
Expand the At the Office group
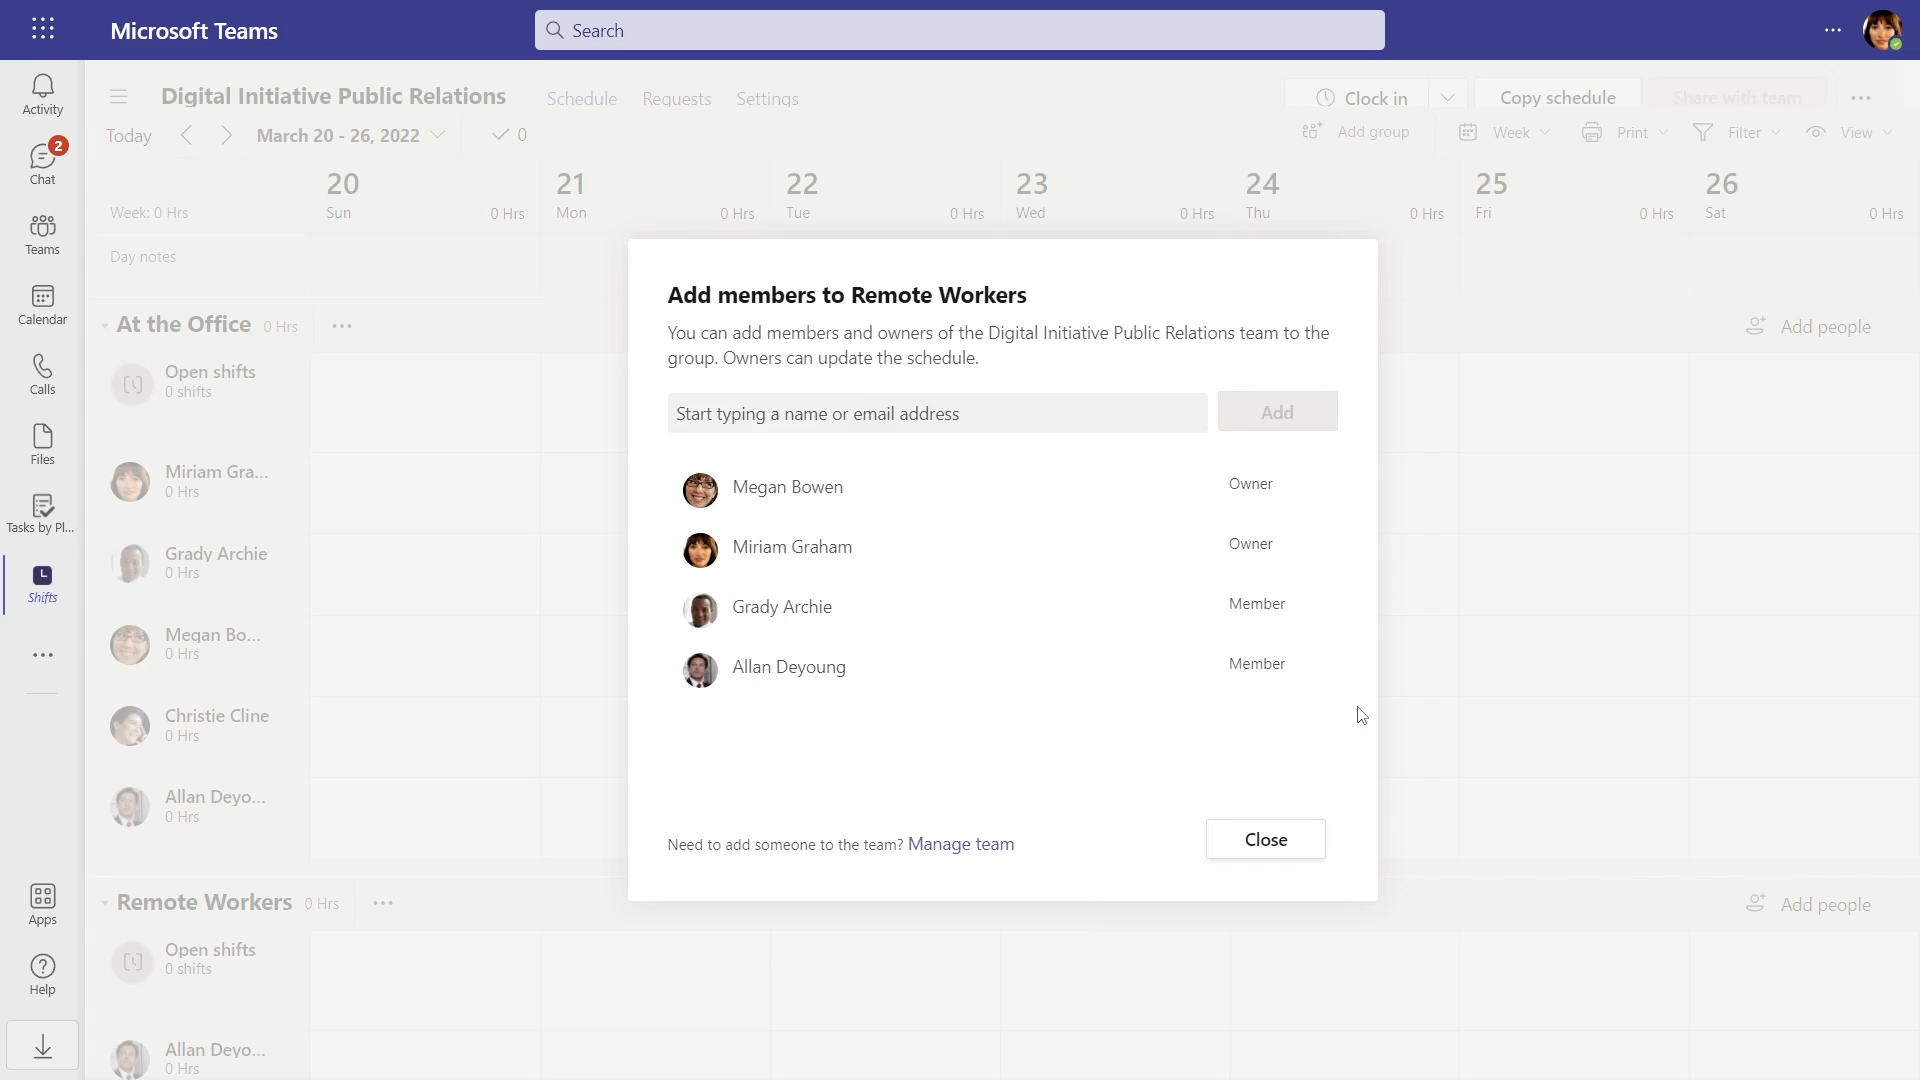click(104, 323)
